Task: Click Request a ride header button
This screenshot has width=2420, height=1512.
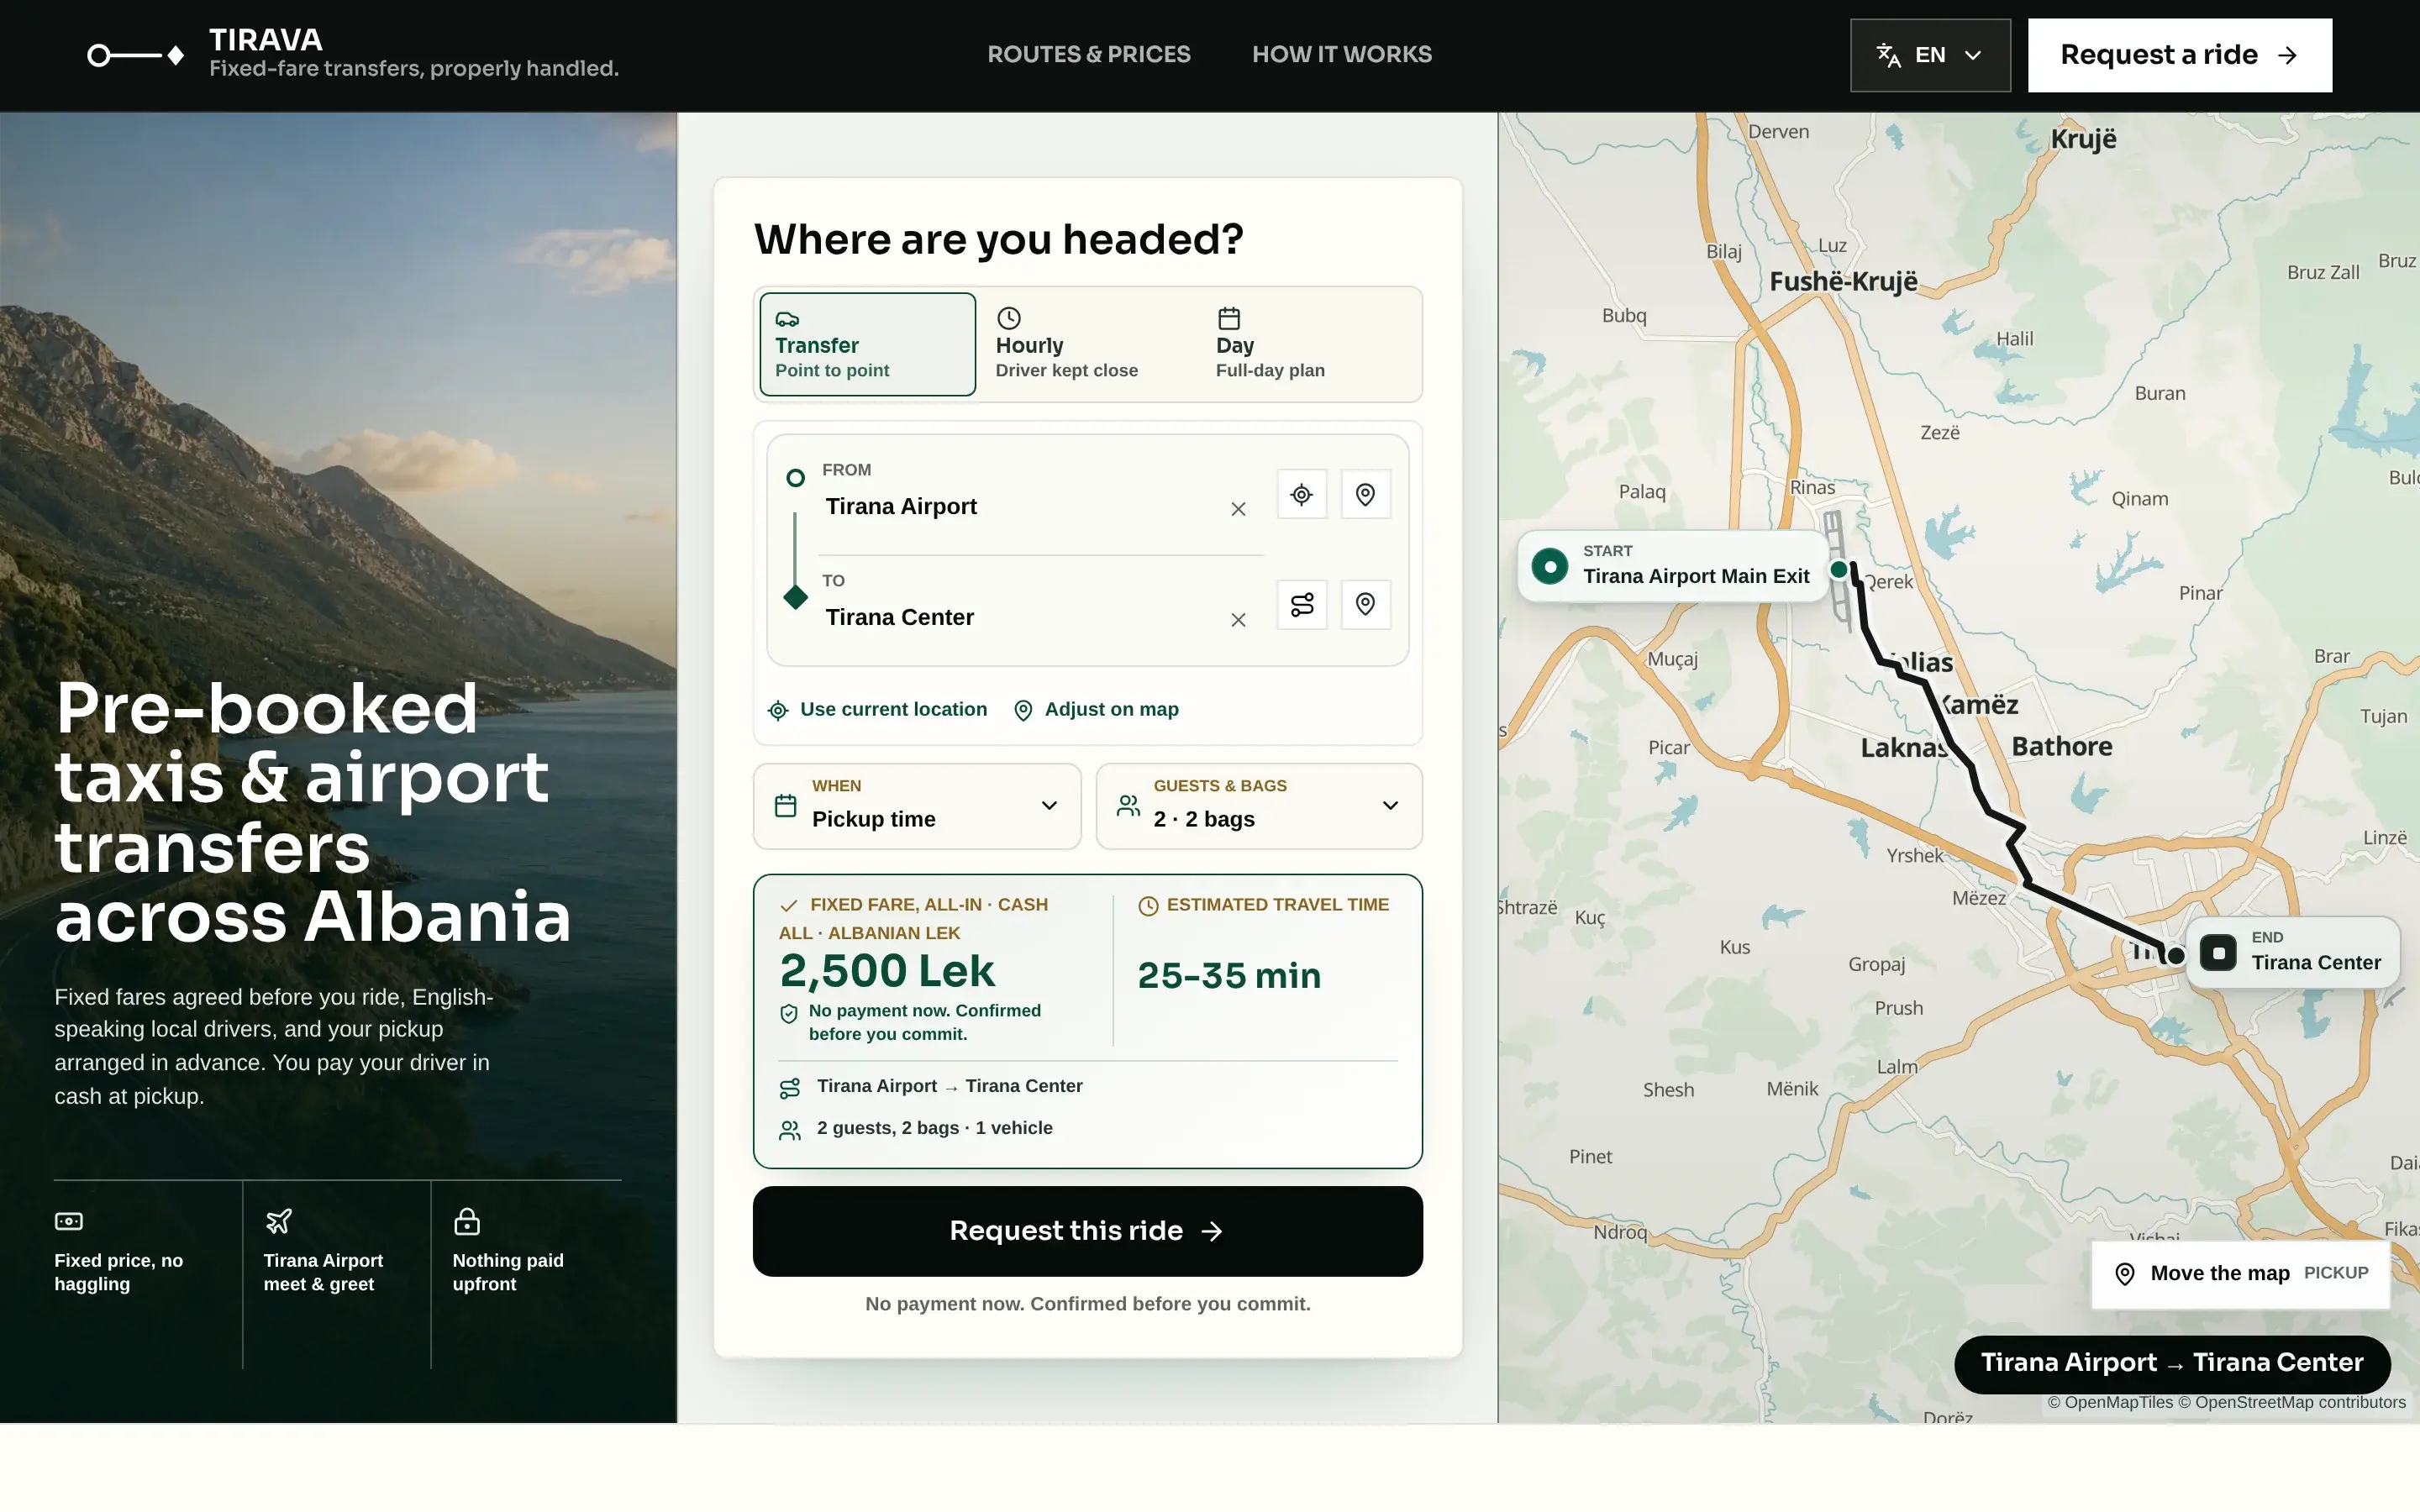Action: tap(2180, 55)
